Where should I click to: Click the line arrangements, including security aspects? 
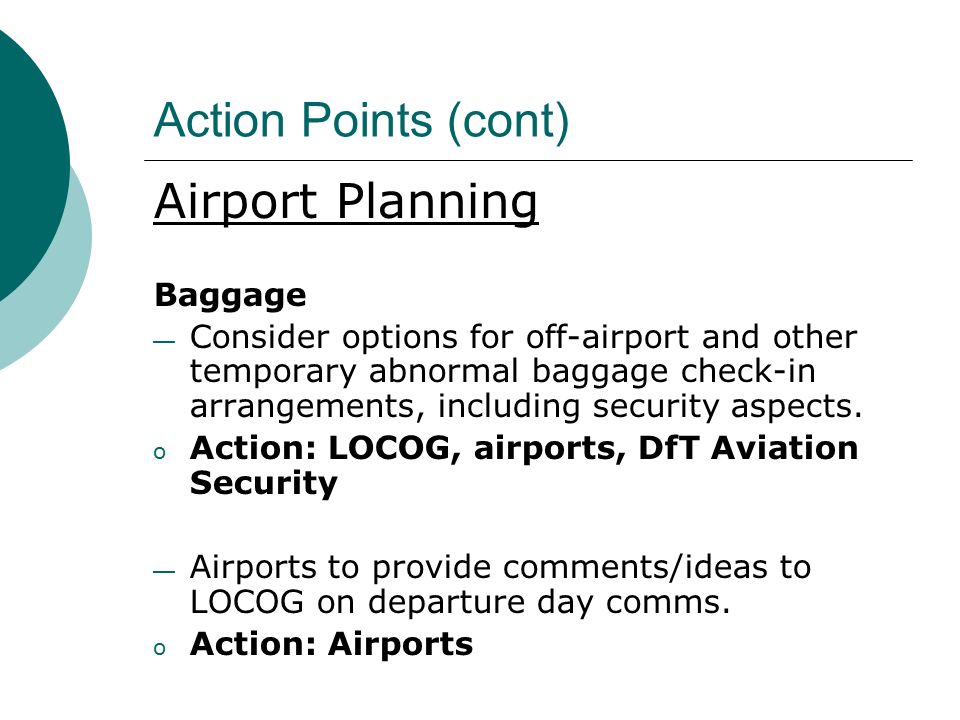tap(526, 406)
